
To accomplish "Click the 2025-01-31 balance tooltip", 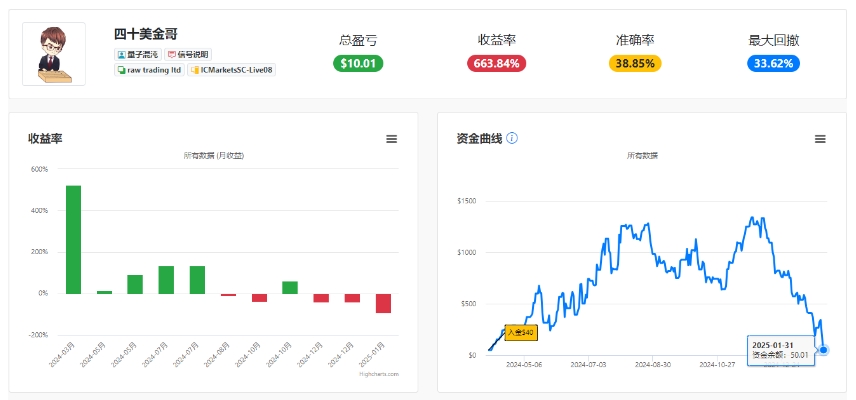I will coord(781,350).
